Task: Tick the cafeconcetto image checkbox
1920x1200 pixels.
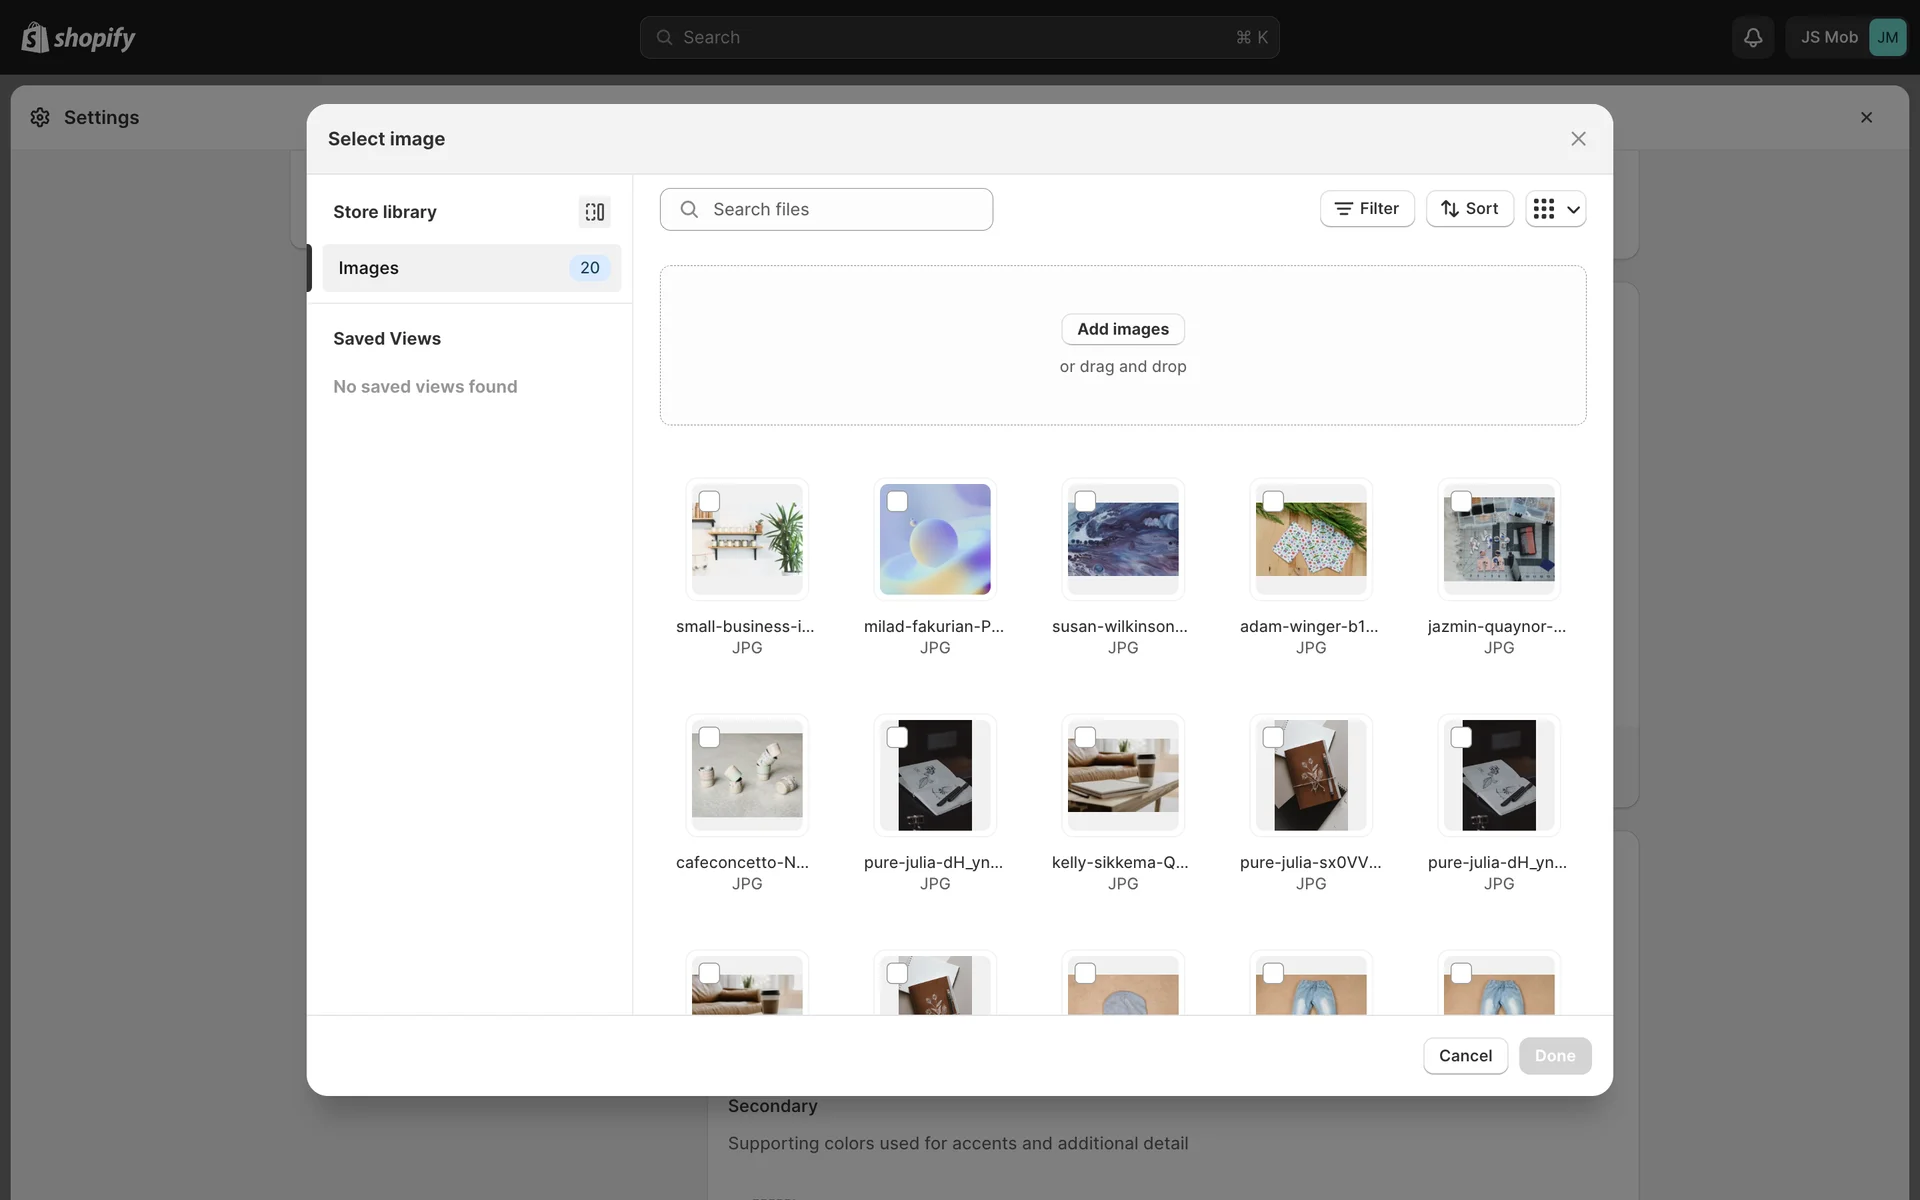Action: (709, 737)
